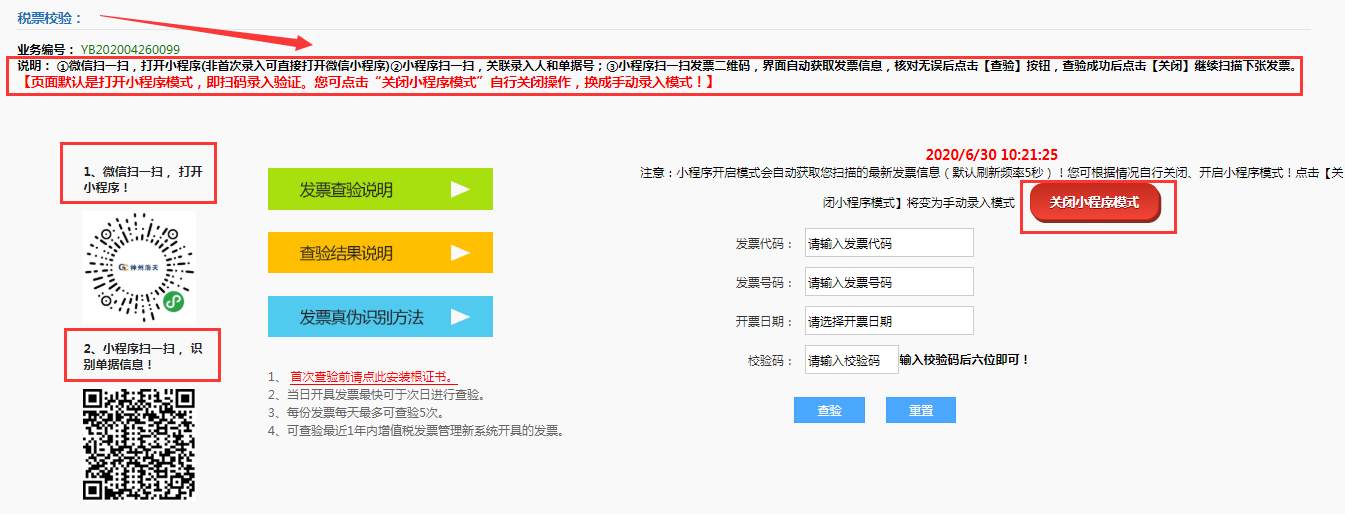Focus the 发票代码 input field
This screenshot has height=514, width=1345.
pyautogui.click(x=888, y=243)
